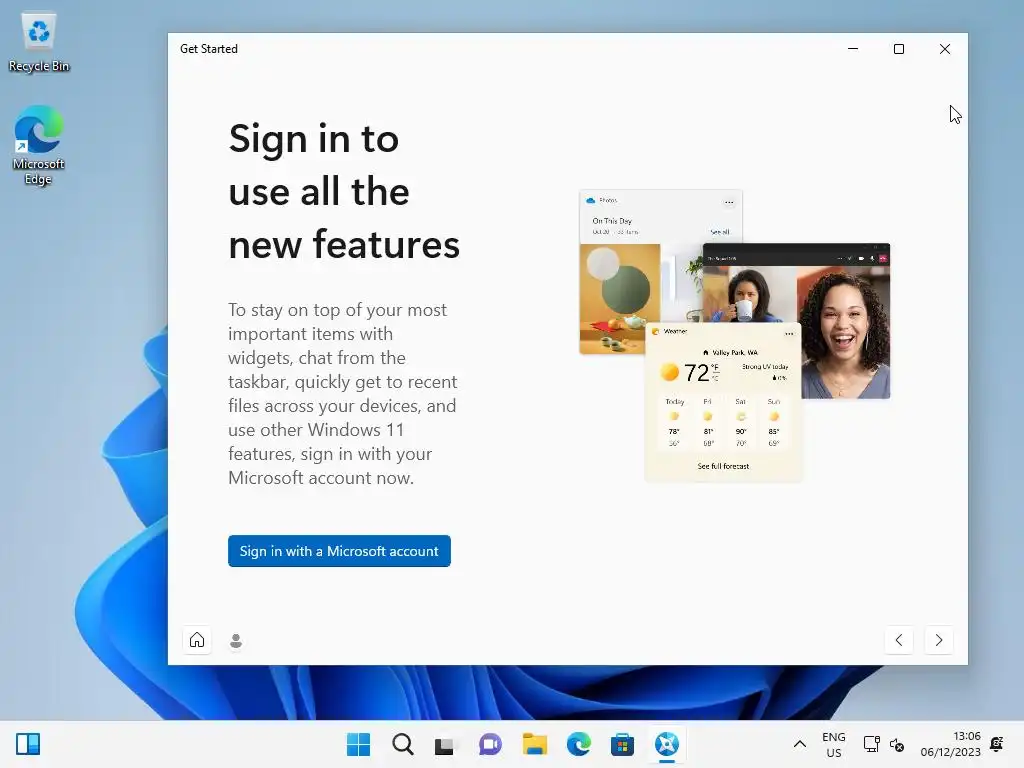Screen dimensions: 1024x768
Task: Select Get Started app in taskbar
Action: click(667, 744)
